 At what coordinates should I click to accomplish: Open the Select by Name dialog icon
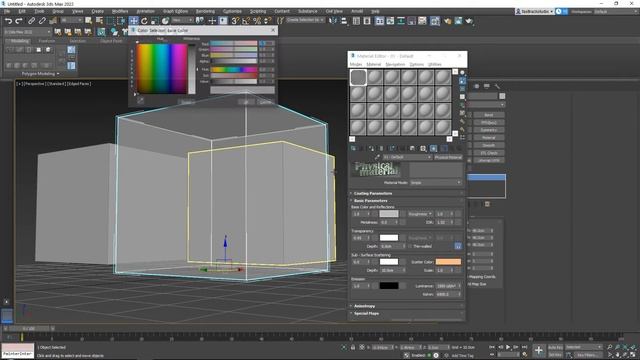click(99, 20)
